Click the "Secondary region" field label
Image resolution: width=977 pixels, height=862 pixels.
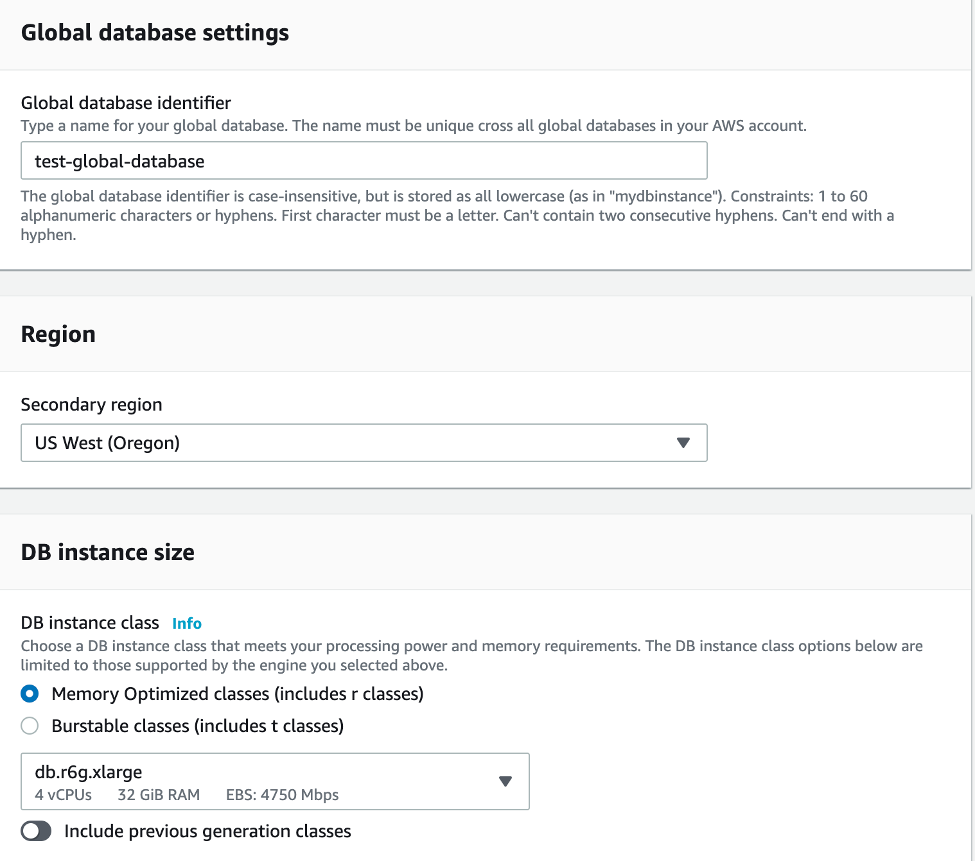[91, 405]
